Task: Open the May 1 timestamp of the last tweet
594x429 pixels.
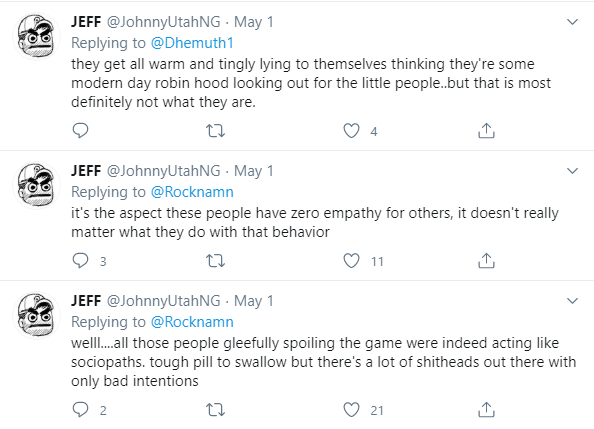Action: coord(253,301)
